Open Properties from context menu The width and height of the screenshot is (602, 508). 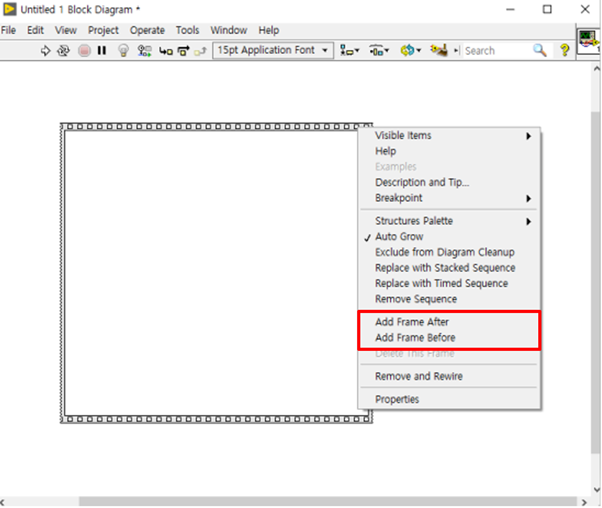point(449,399)
